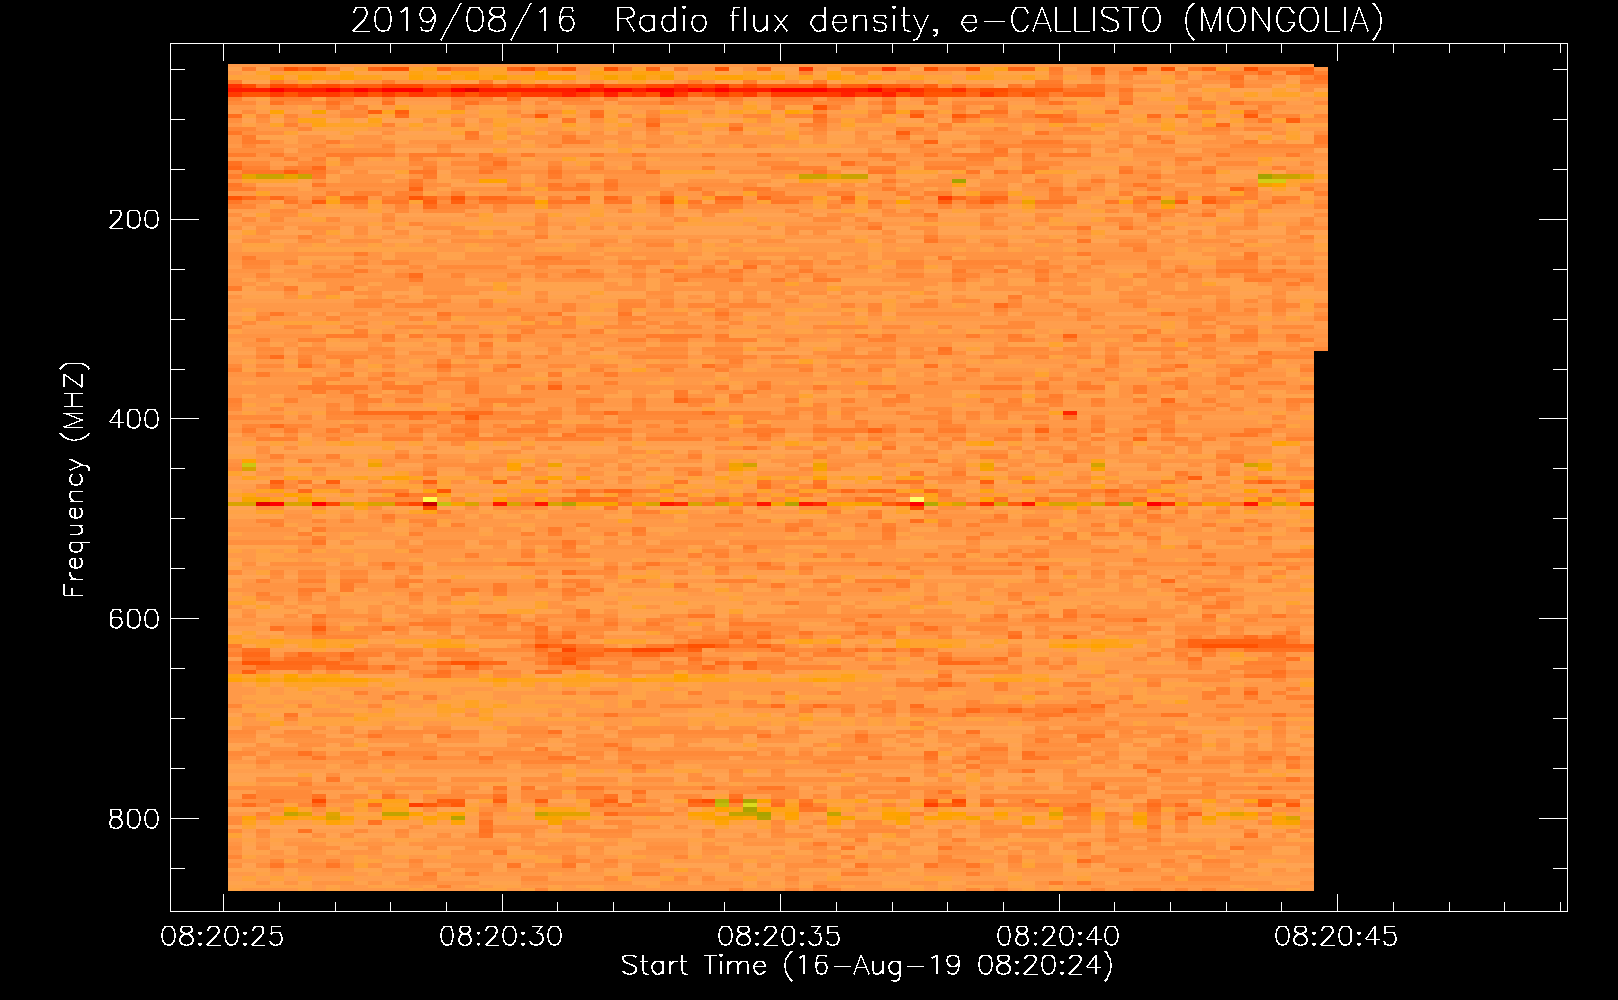Click the "Frequency (MHZ)" axis label

[x=75, y=479]
